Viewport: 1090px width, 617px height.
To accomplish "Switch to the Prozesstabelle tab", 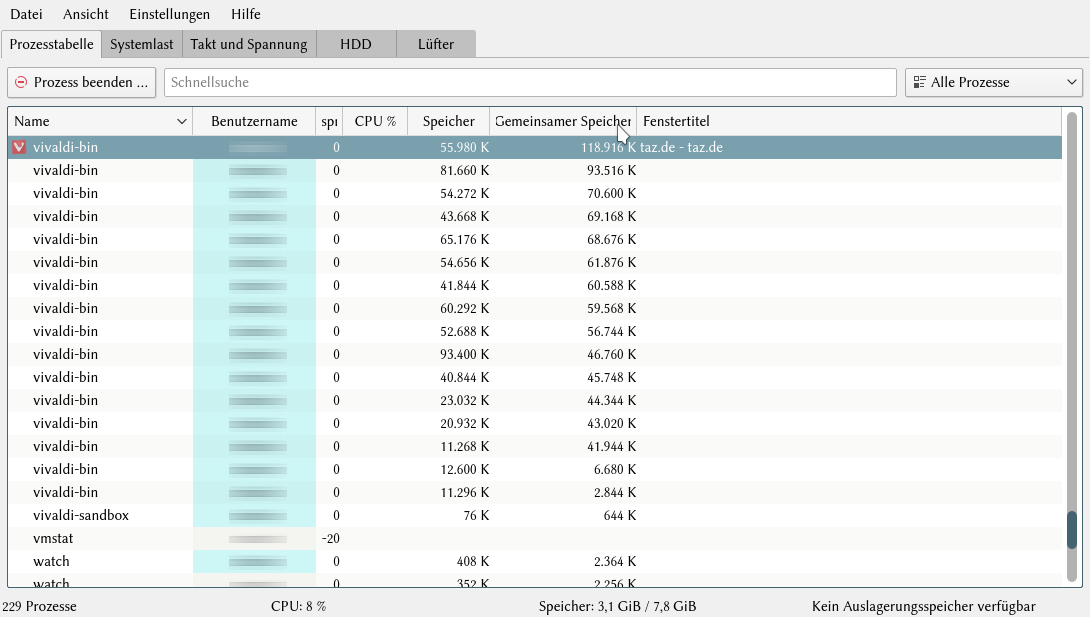I will tap(51, 44).
